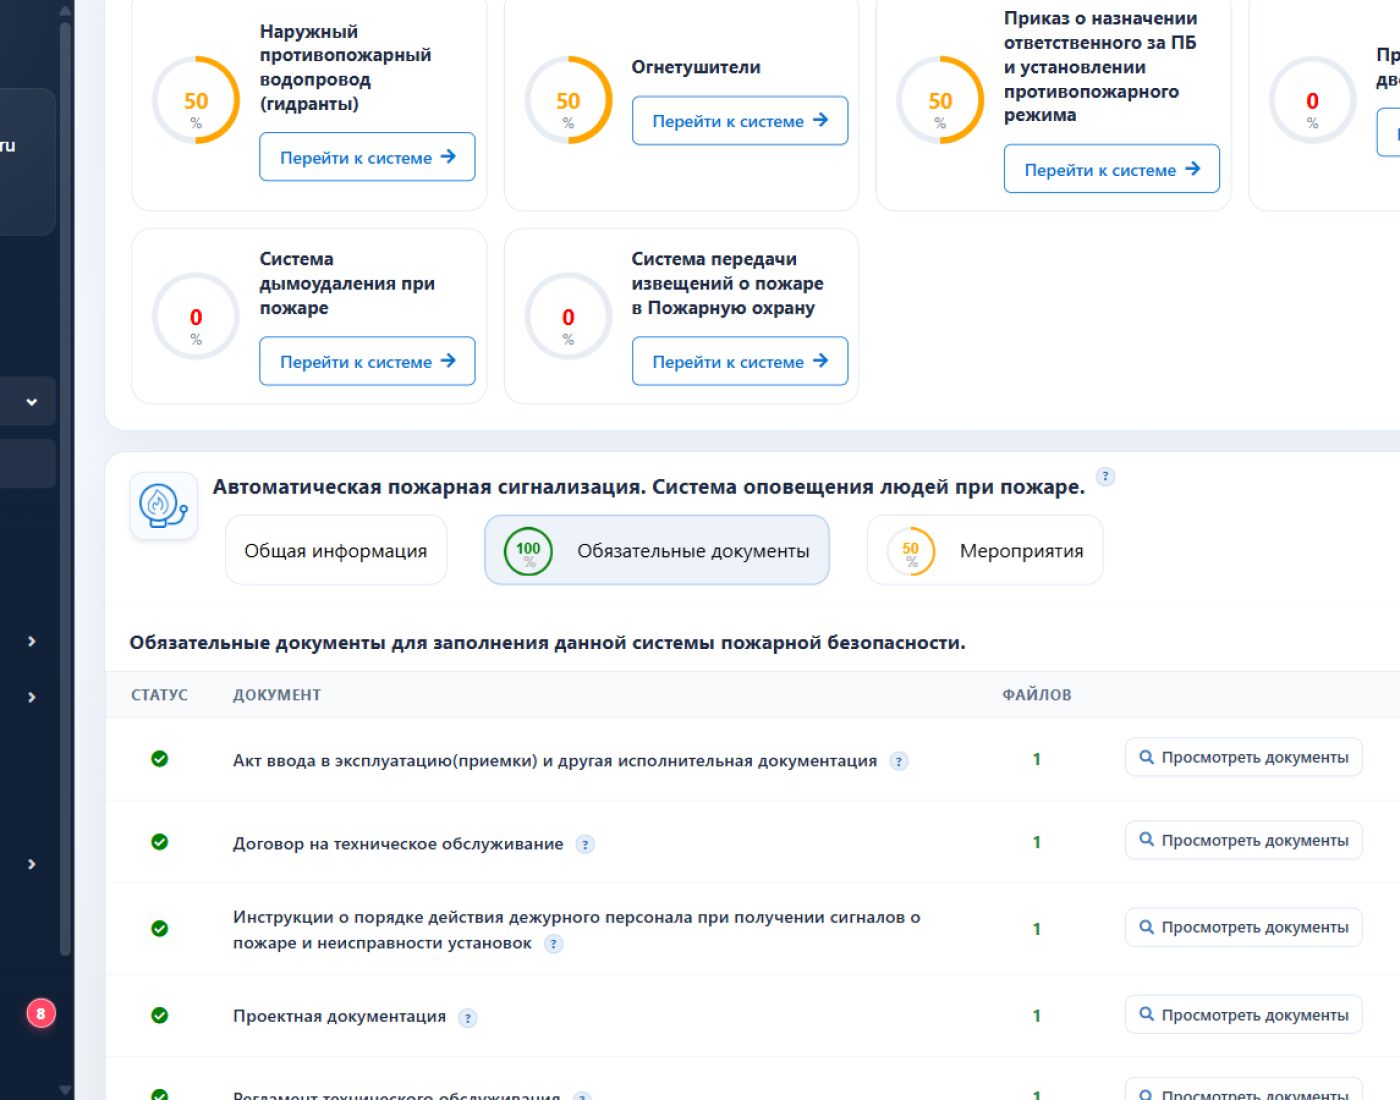Open the red notification badge showing 8
The image size is (1400, 1100).
tap(41, 1013)
